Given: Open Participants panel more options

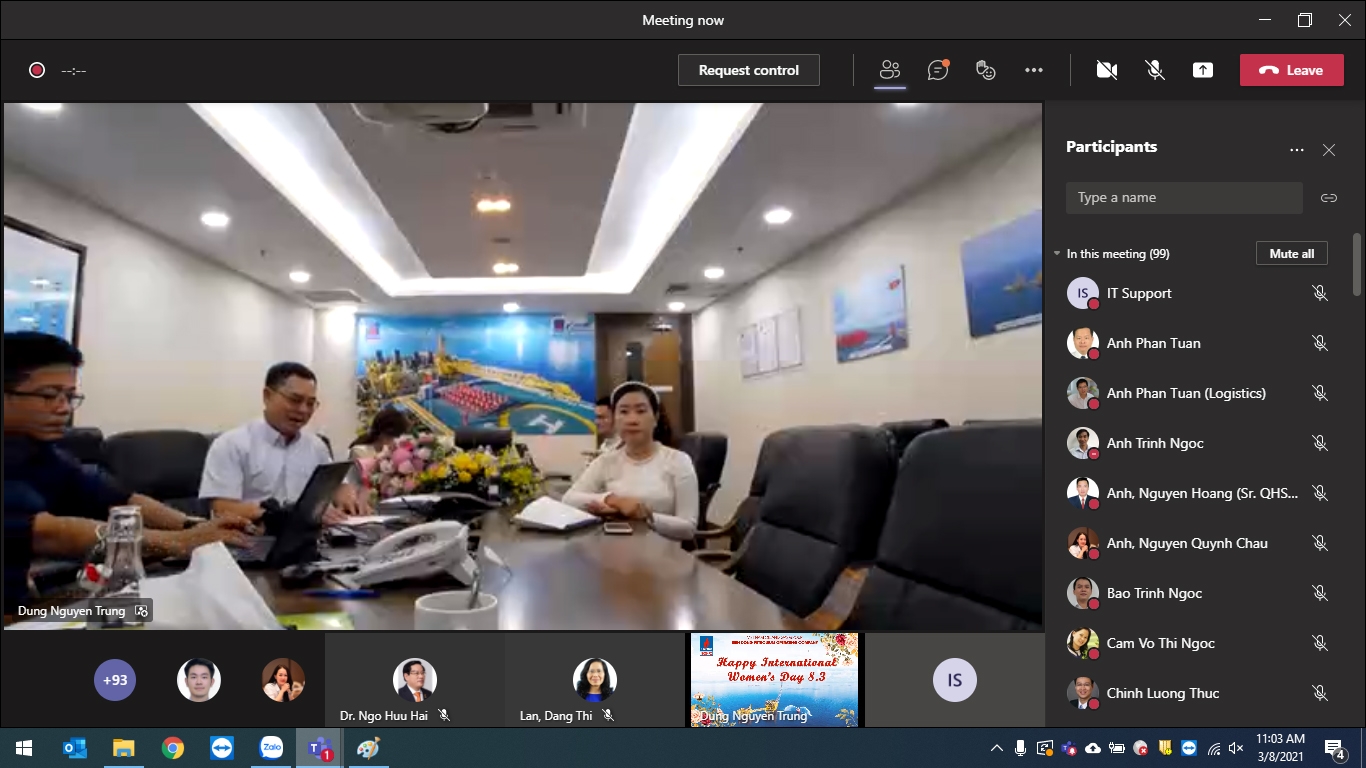Looking at the screenshot, I should pos(1296,150).
